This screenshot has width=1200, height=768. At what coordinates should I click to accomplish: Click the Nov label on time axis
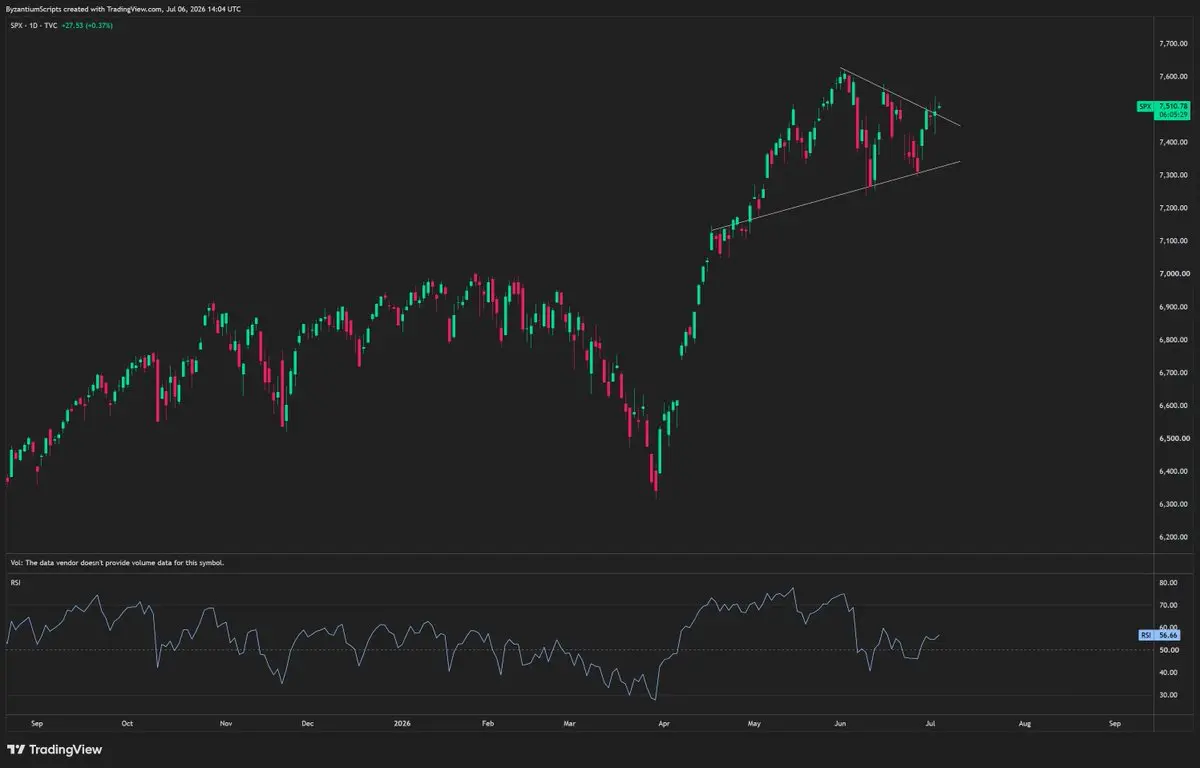[226, 722]
